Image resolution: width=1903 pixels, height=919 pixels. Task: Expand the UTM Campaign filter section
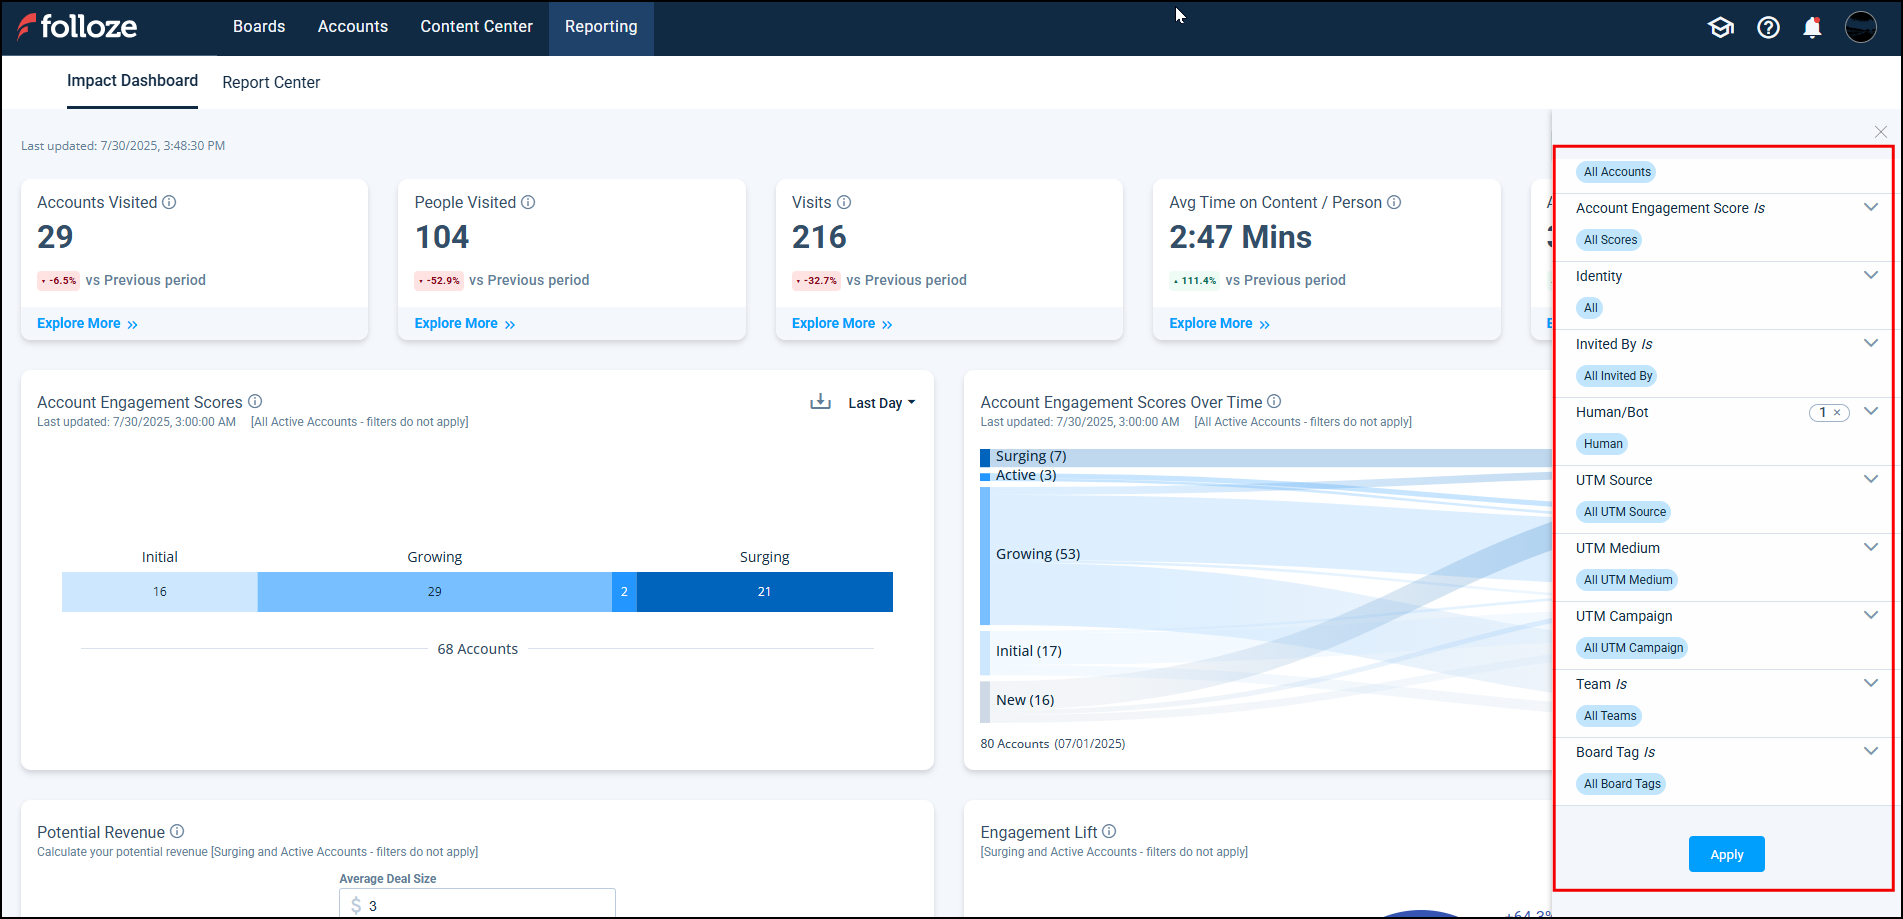tap(1870, 616)
